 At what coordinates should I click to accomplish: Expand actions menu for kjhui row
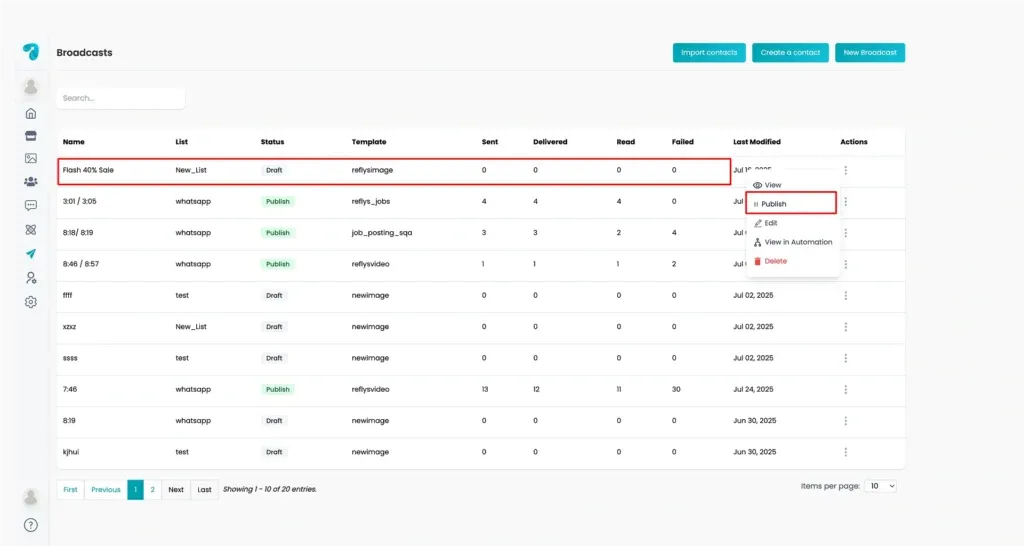(x=846, y=452)
